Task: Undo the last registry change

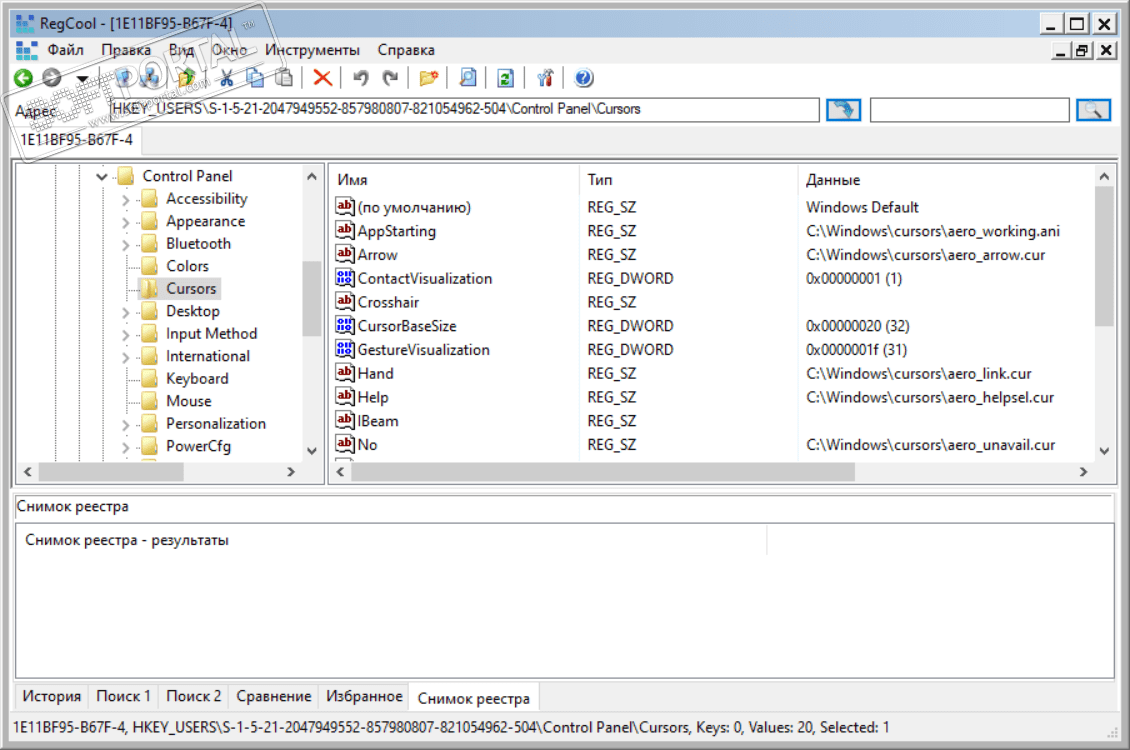Action: tap(360, 78)
